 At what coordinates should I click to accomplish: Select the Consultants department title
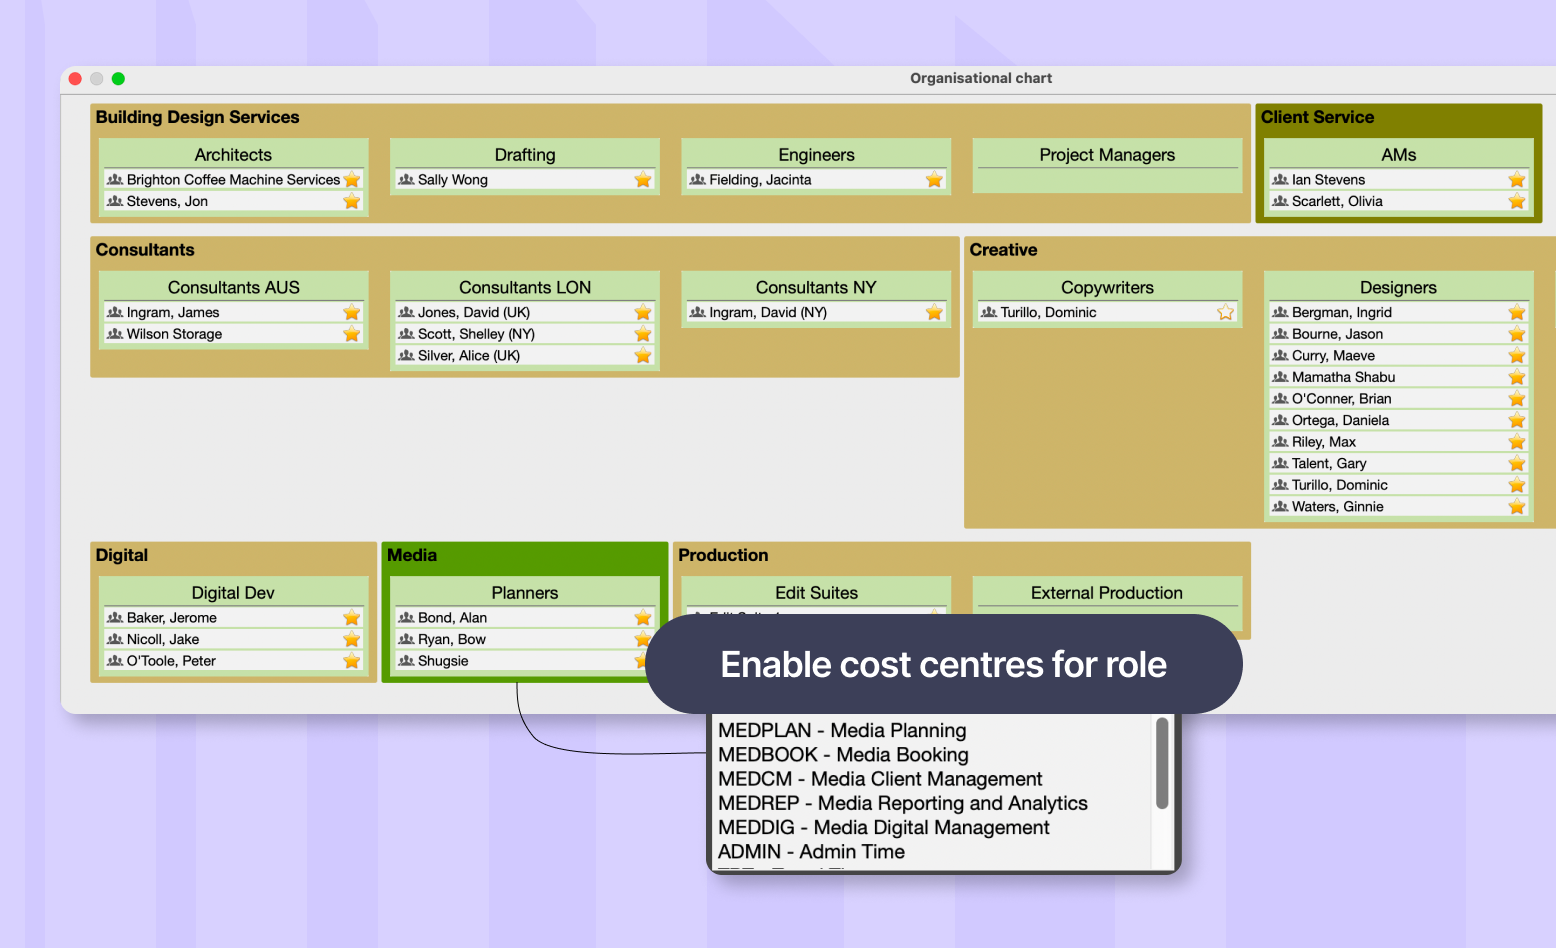(x=145, y=250)
